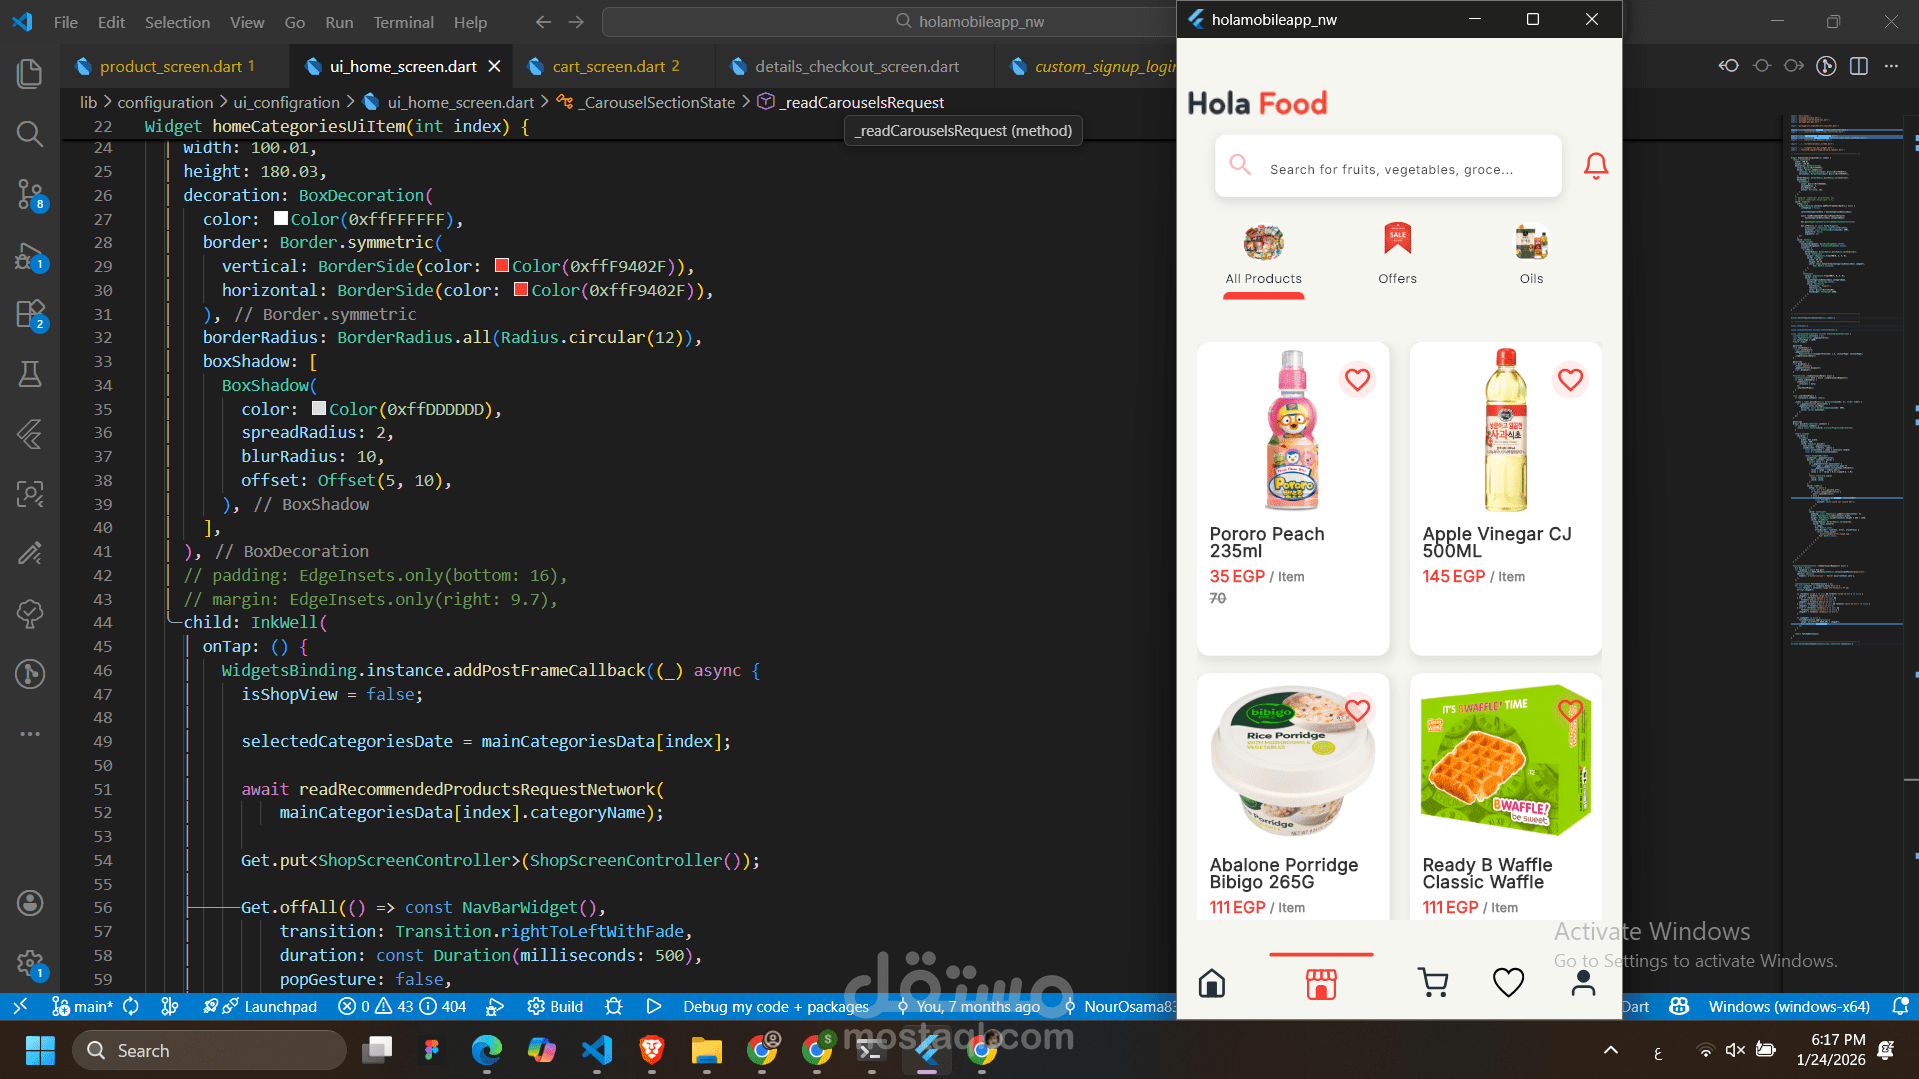This screenshot has height=1079, width=1919.
Task: Split the editor to the right
Action: pyautogui.click(x=1859, y=66)
